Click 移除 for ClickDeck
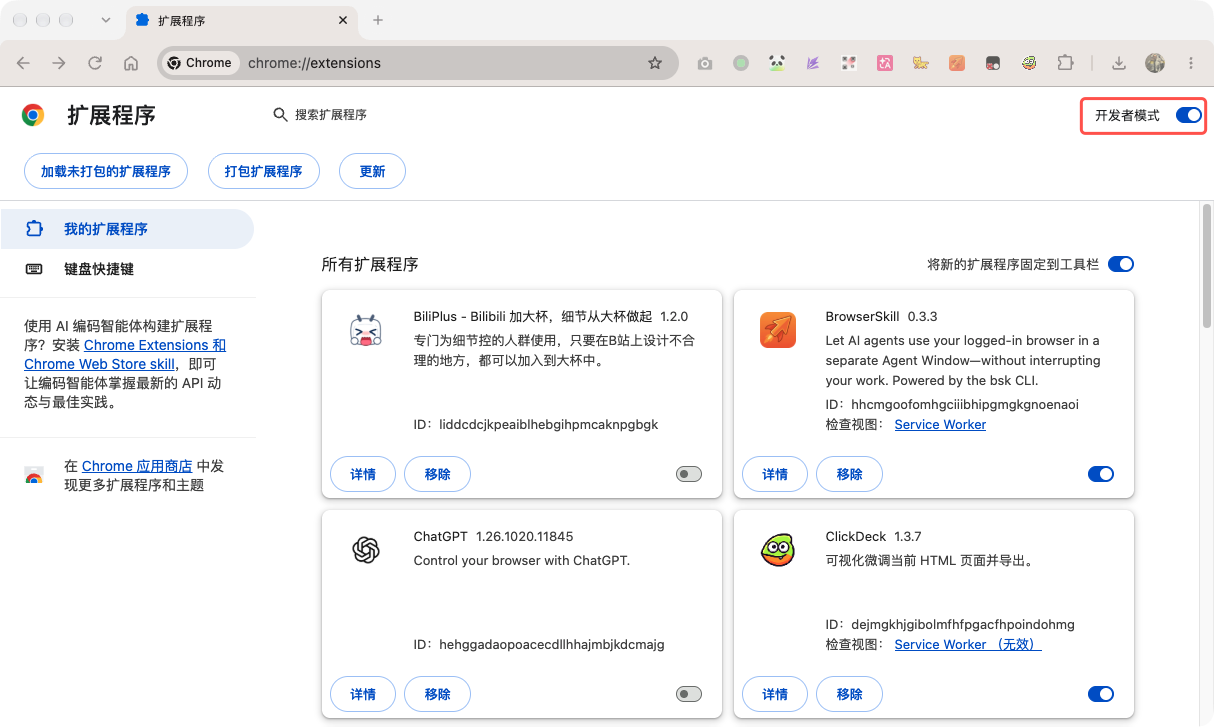The height and width of the screenshot is (727, 1214). 849,694
